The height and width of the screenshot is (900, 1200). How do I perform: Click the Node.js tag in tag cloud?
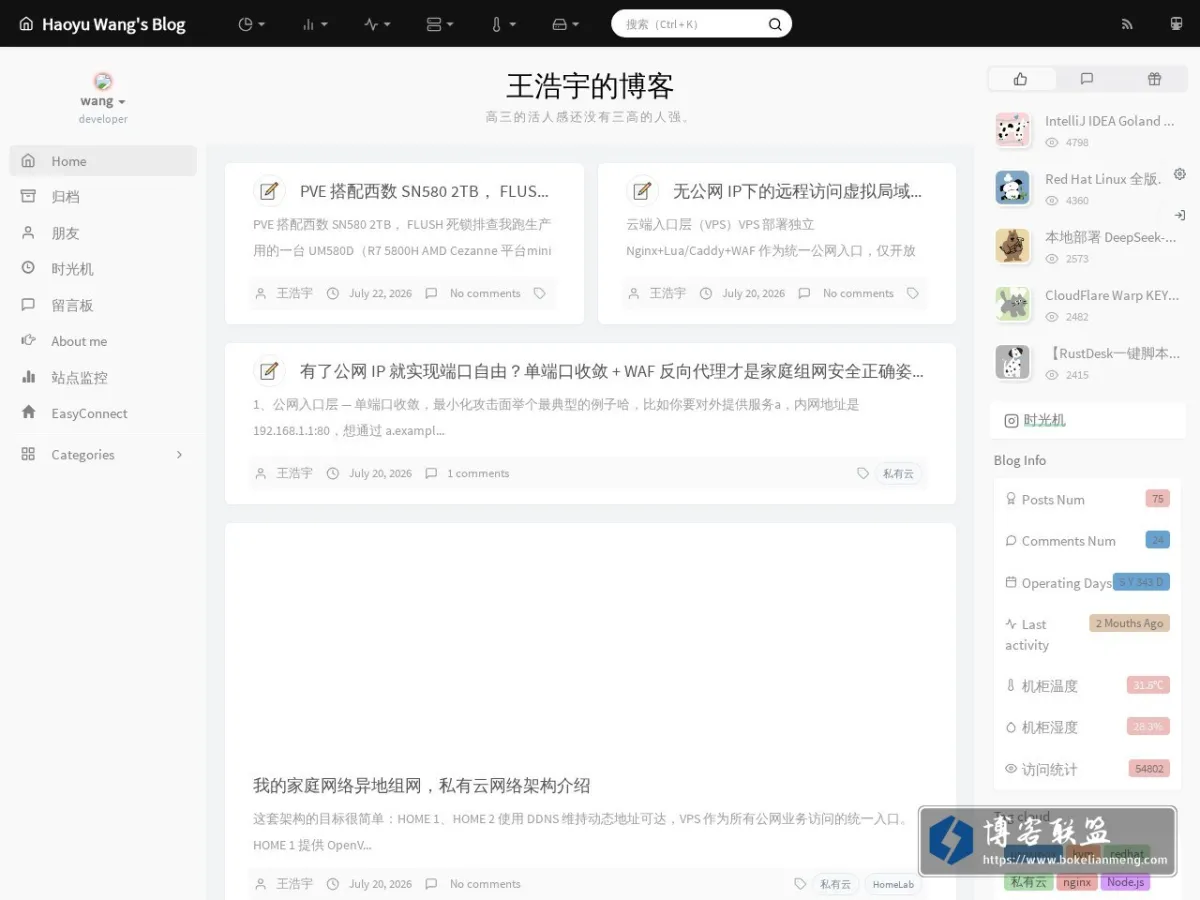1125,882
